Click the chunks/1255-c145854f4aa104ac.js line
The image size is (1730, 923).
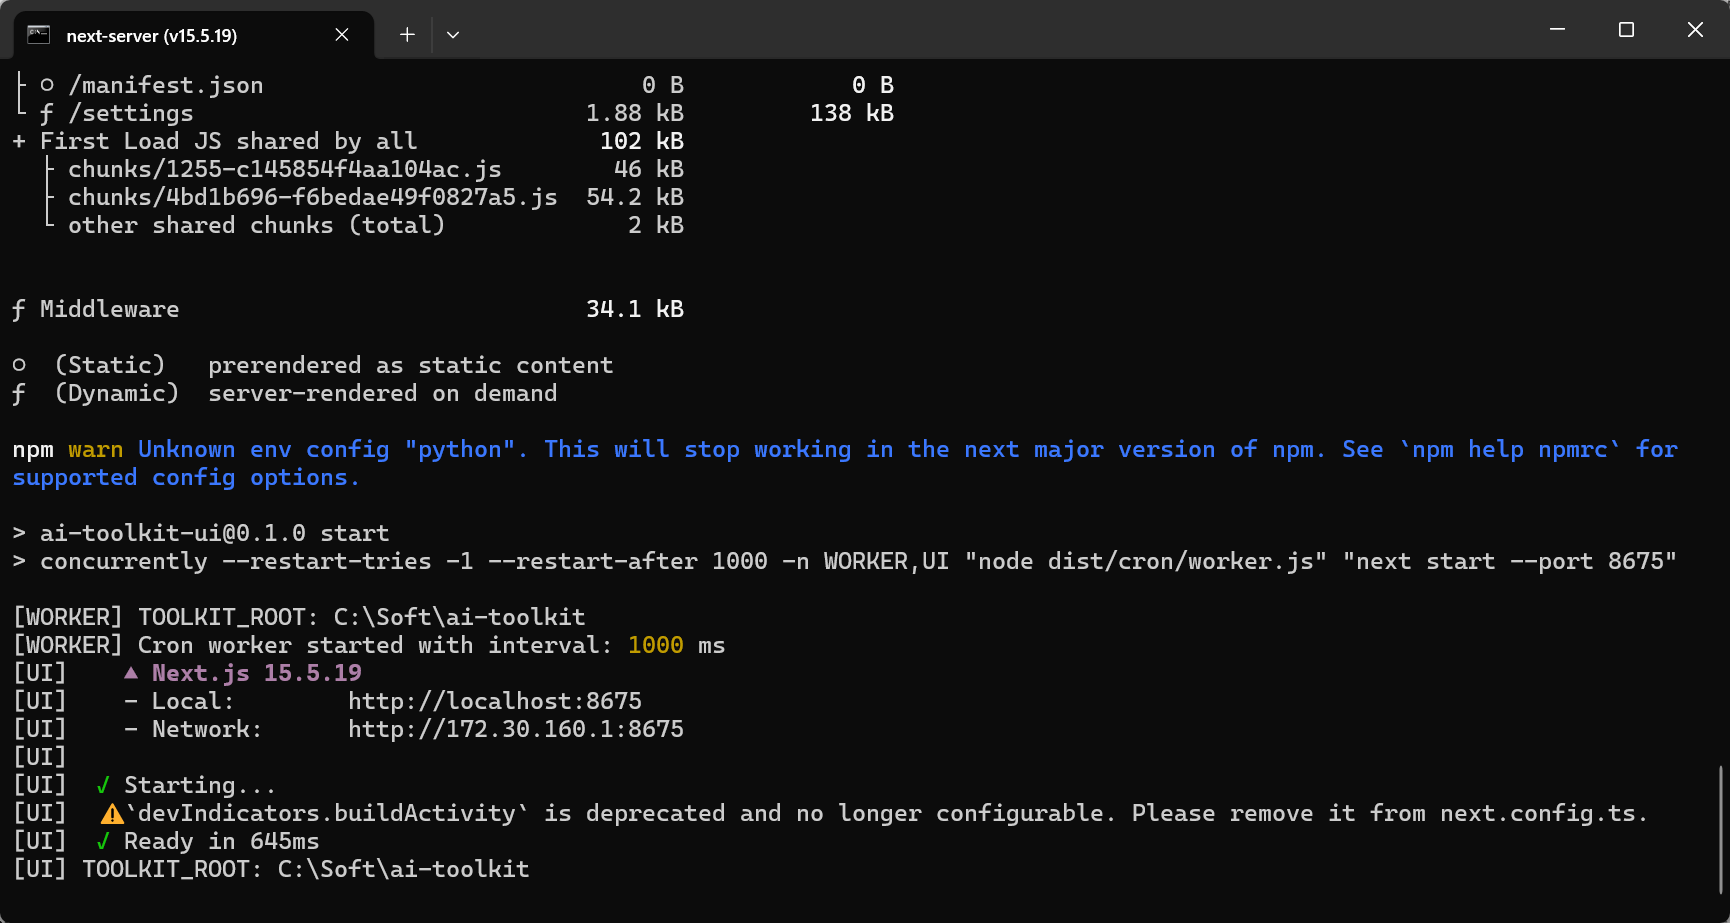point(285,169)
